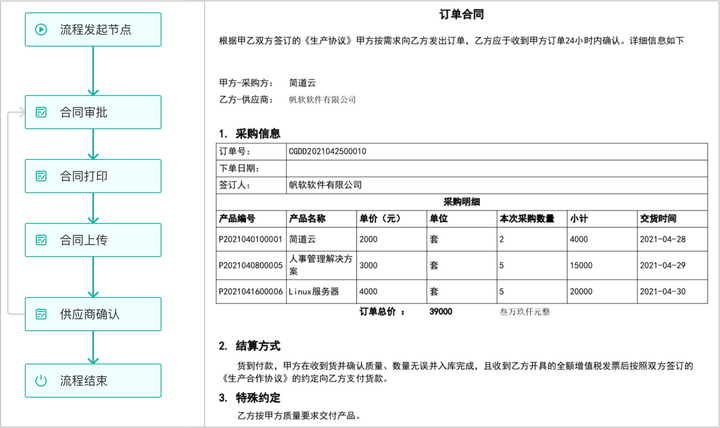The height and width of the screenshot is (428, 720).
Task: Click product code P2021040100001
Action: point(250,239)
